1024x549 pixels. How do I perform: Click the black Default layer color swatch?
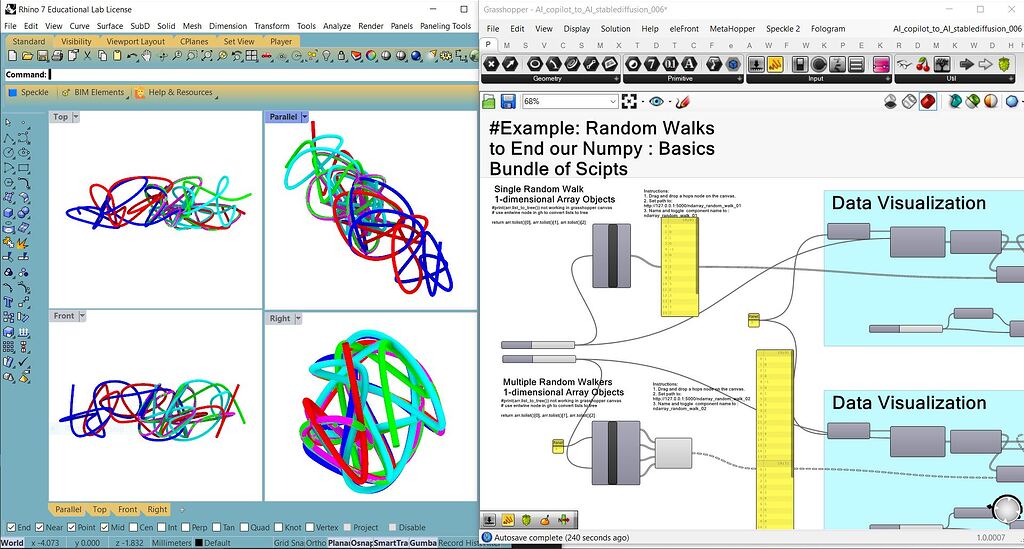[199, 542]
